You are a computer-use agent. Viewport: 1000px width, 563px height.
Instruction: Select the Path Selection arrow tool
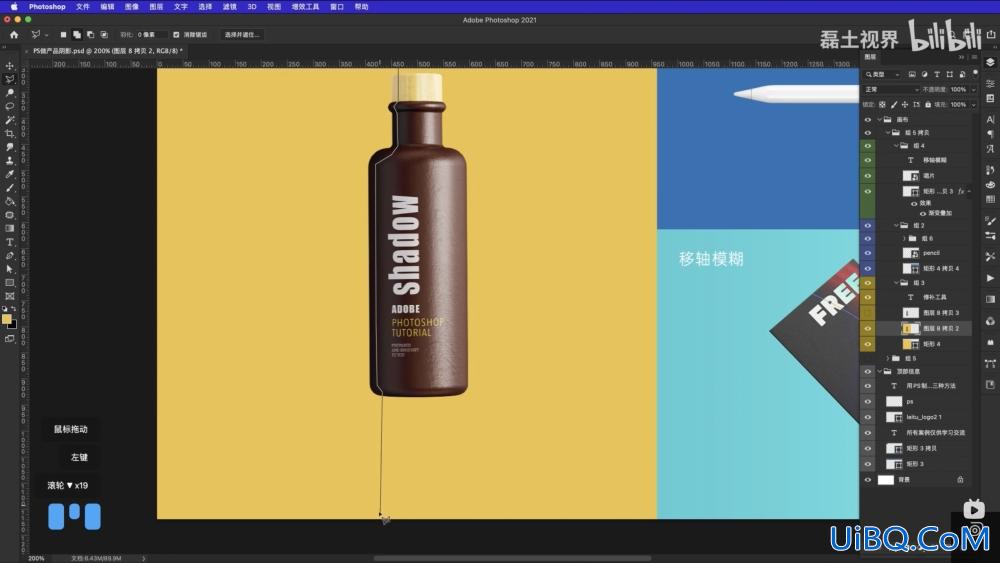10,269
